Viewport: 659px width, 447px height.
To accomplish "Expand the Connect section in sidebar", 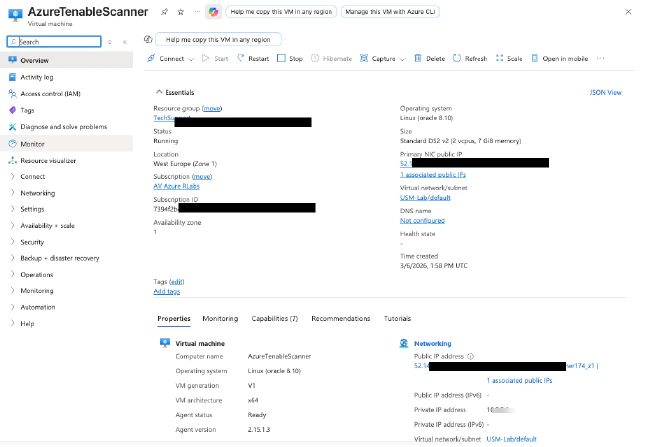I will pos(33,176).
